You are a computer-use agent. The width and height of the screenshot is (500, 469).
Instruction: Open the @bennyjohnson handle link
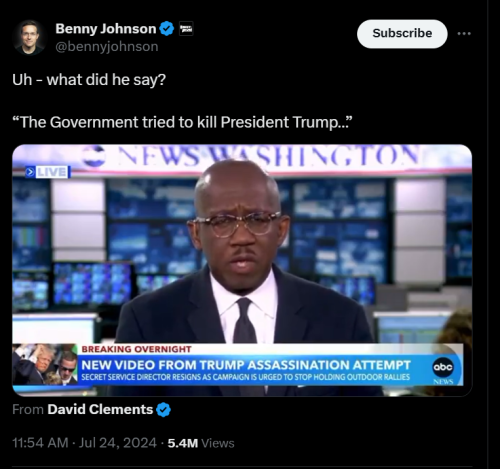107,47
